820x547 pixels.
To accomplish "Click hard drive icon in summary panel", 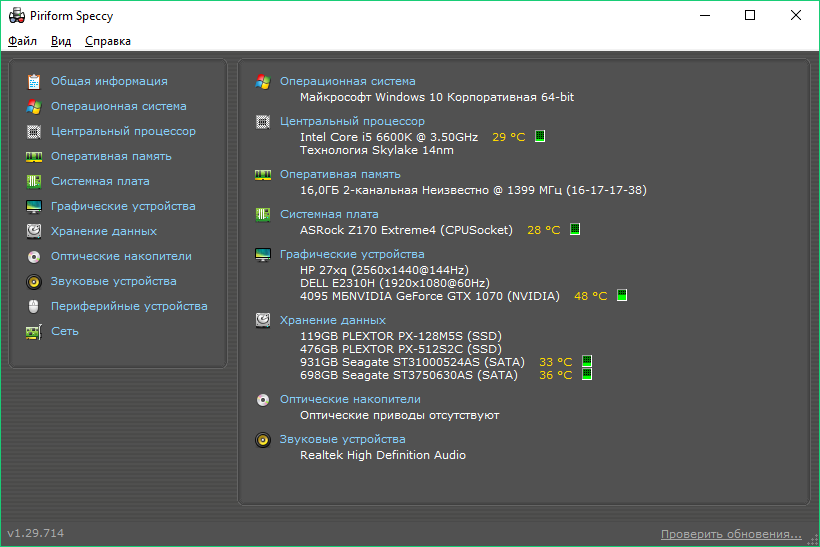I will 263,320.
